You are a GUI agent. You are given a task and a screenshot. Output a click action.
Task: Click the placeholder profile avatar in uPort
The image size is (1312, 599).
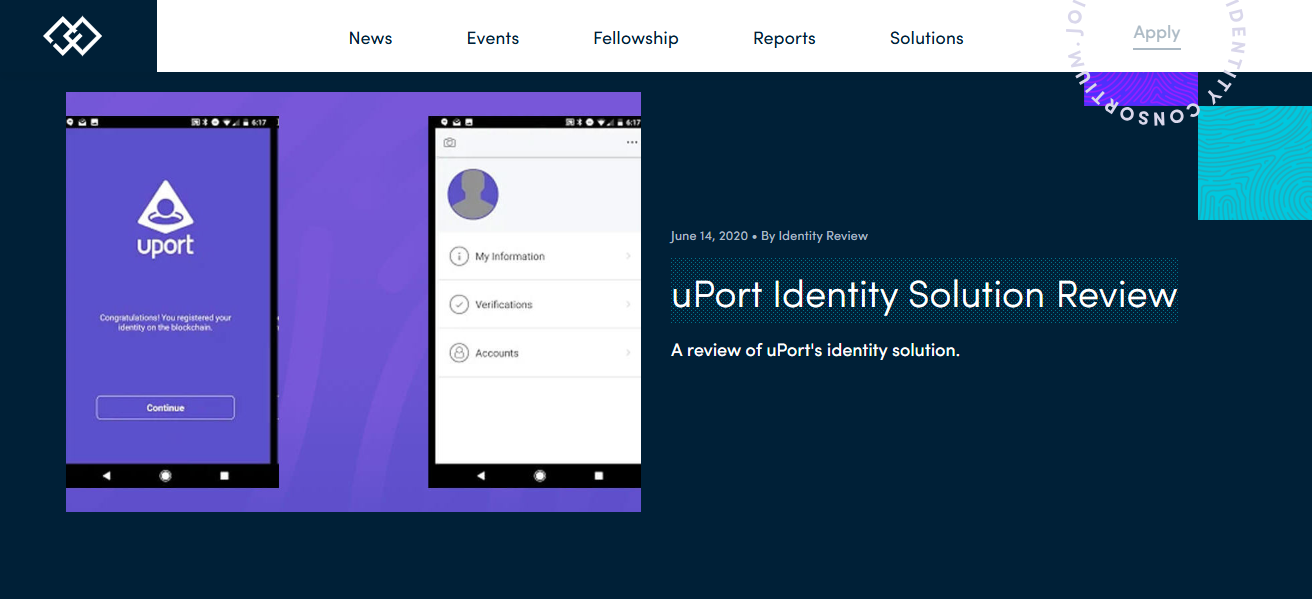(x=473, y=194)
